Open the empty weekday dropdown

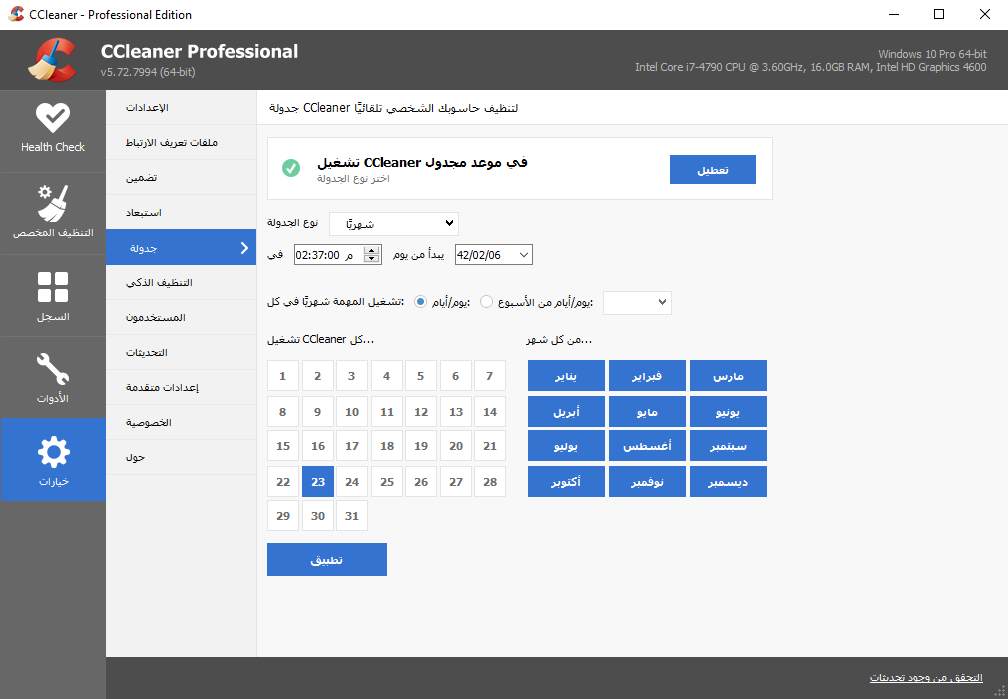[x=637, y=302]
